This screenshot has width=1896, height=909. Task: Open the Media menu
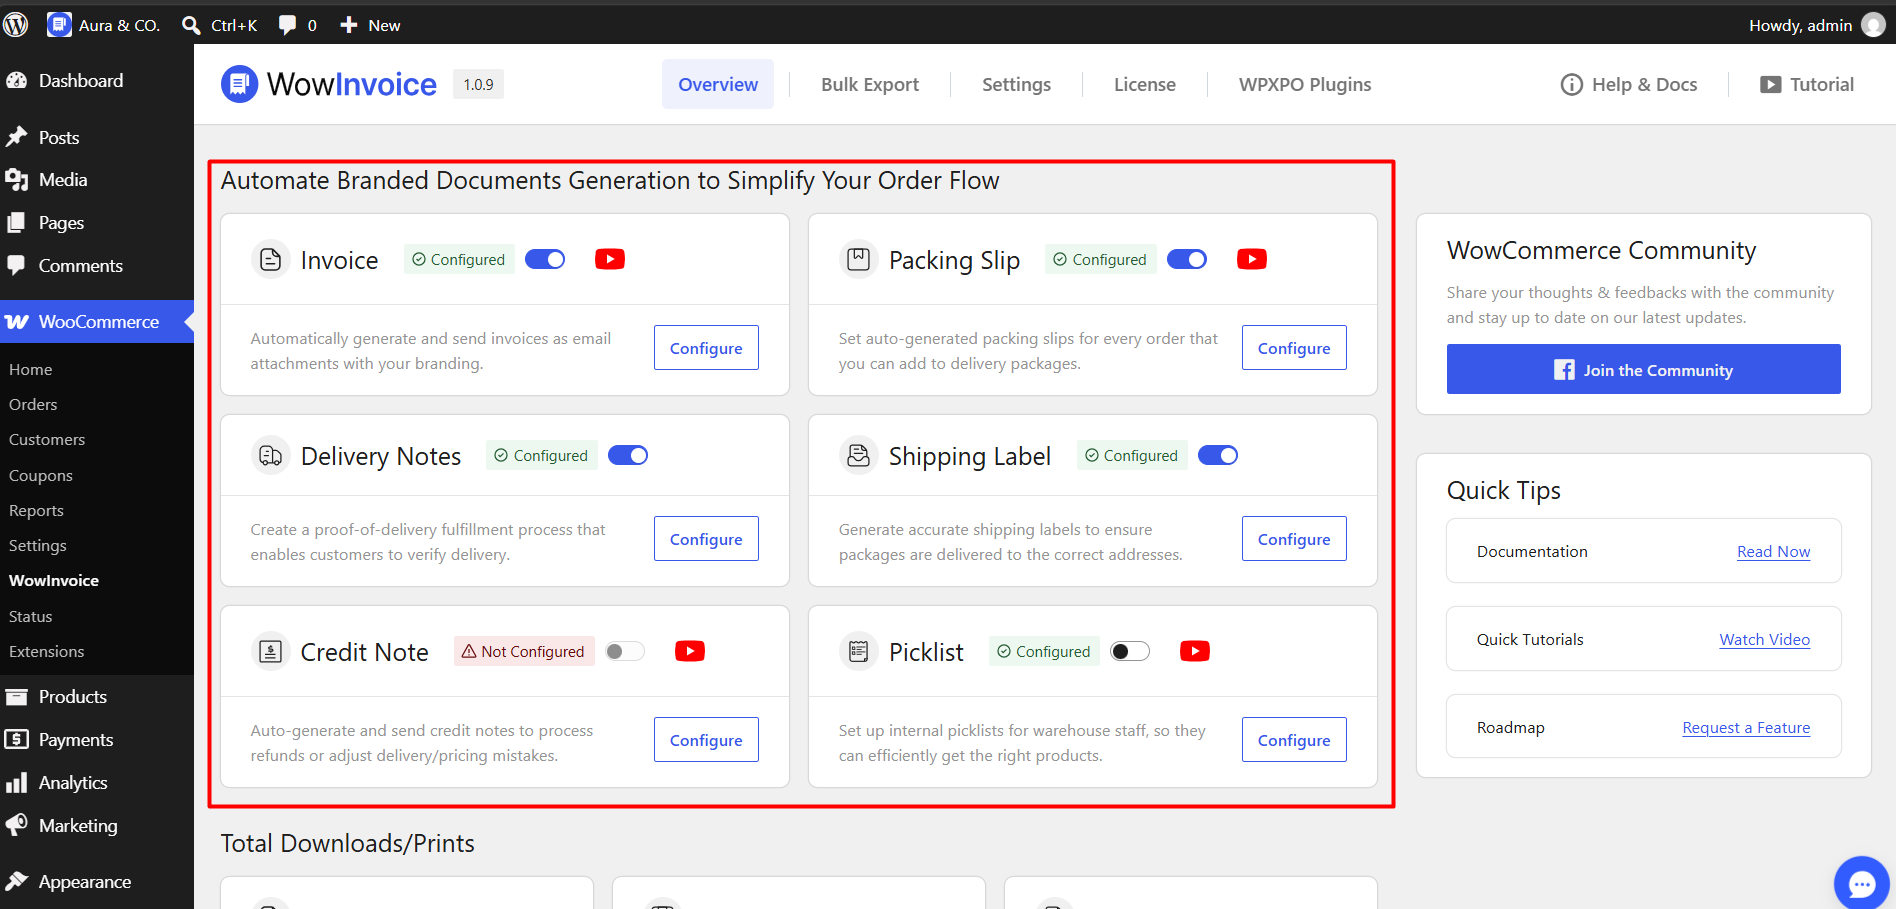click(97, 180)
